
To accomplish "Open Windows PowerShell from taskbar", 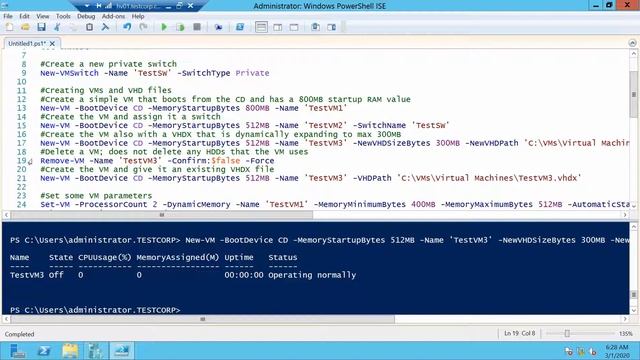I will coord(44,351).
